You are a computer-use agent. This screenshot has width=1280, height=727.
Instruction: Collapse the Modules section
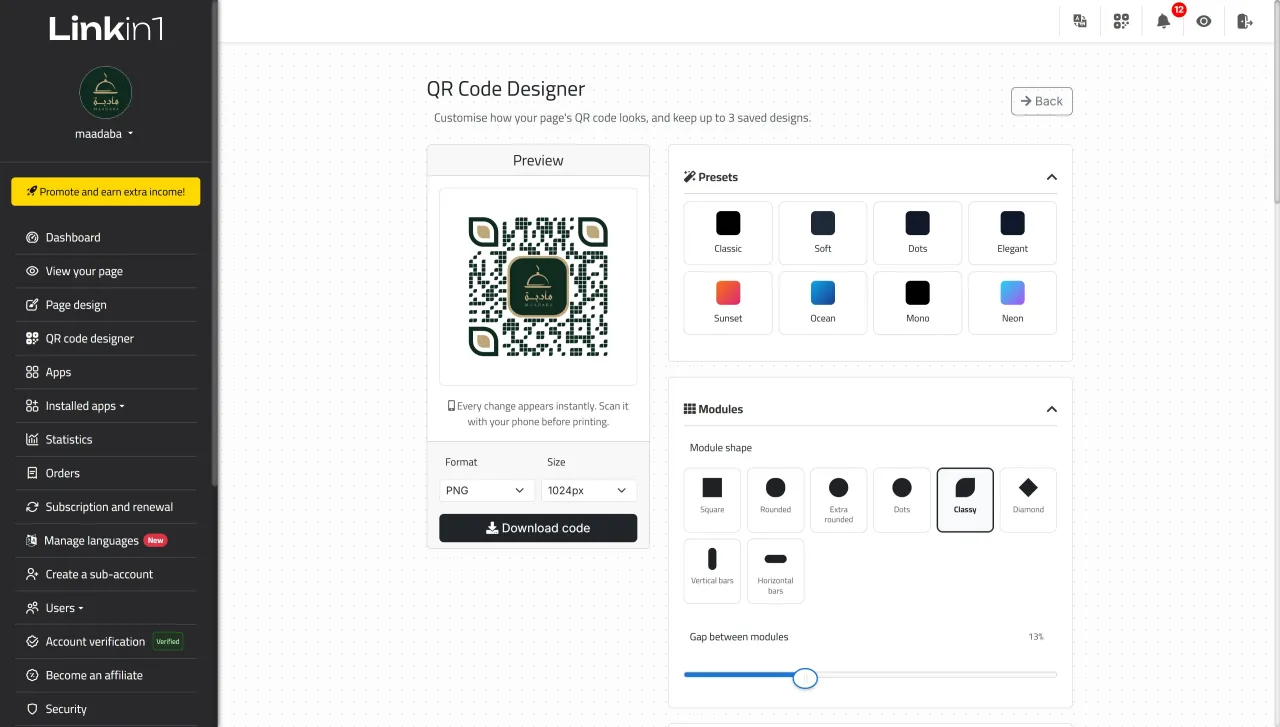click(x=1051, y=409)
